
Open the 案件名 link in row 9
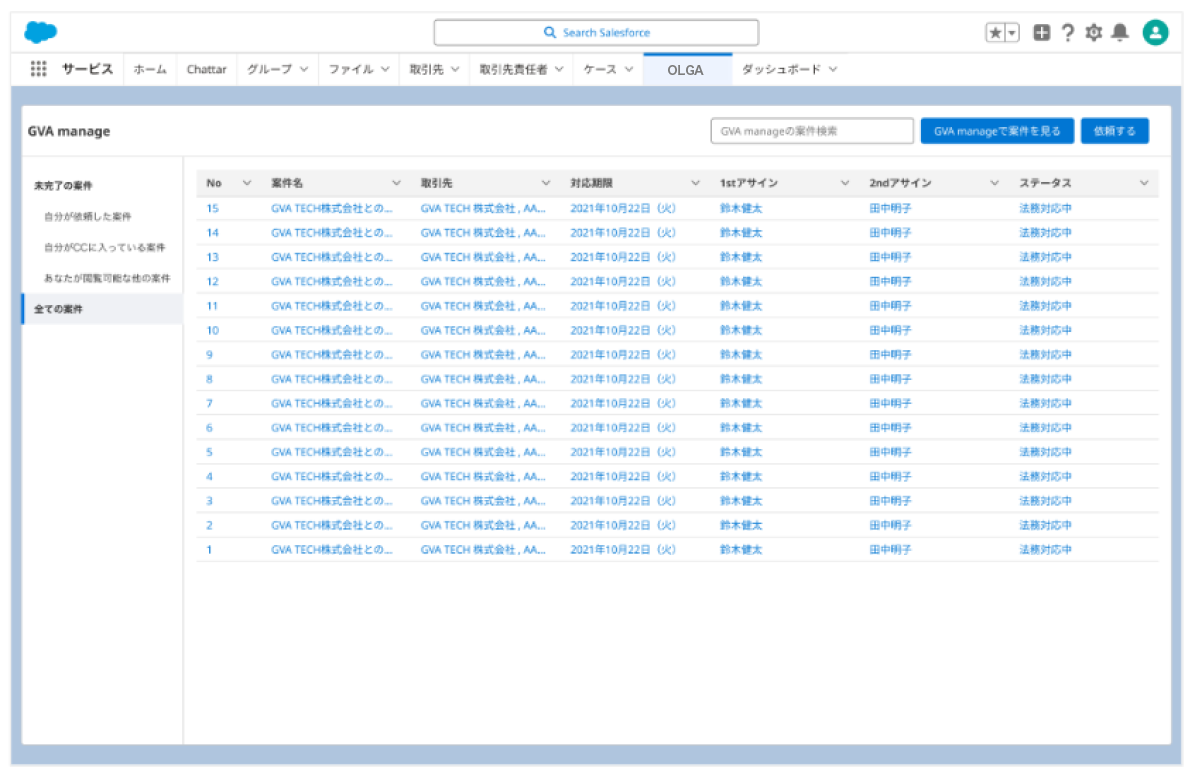pos(332,354)
